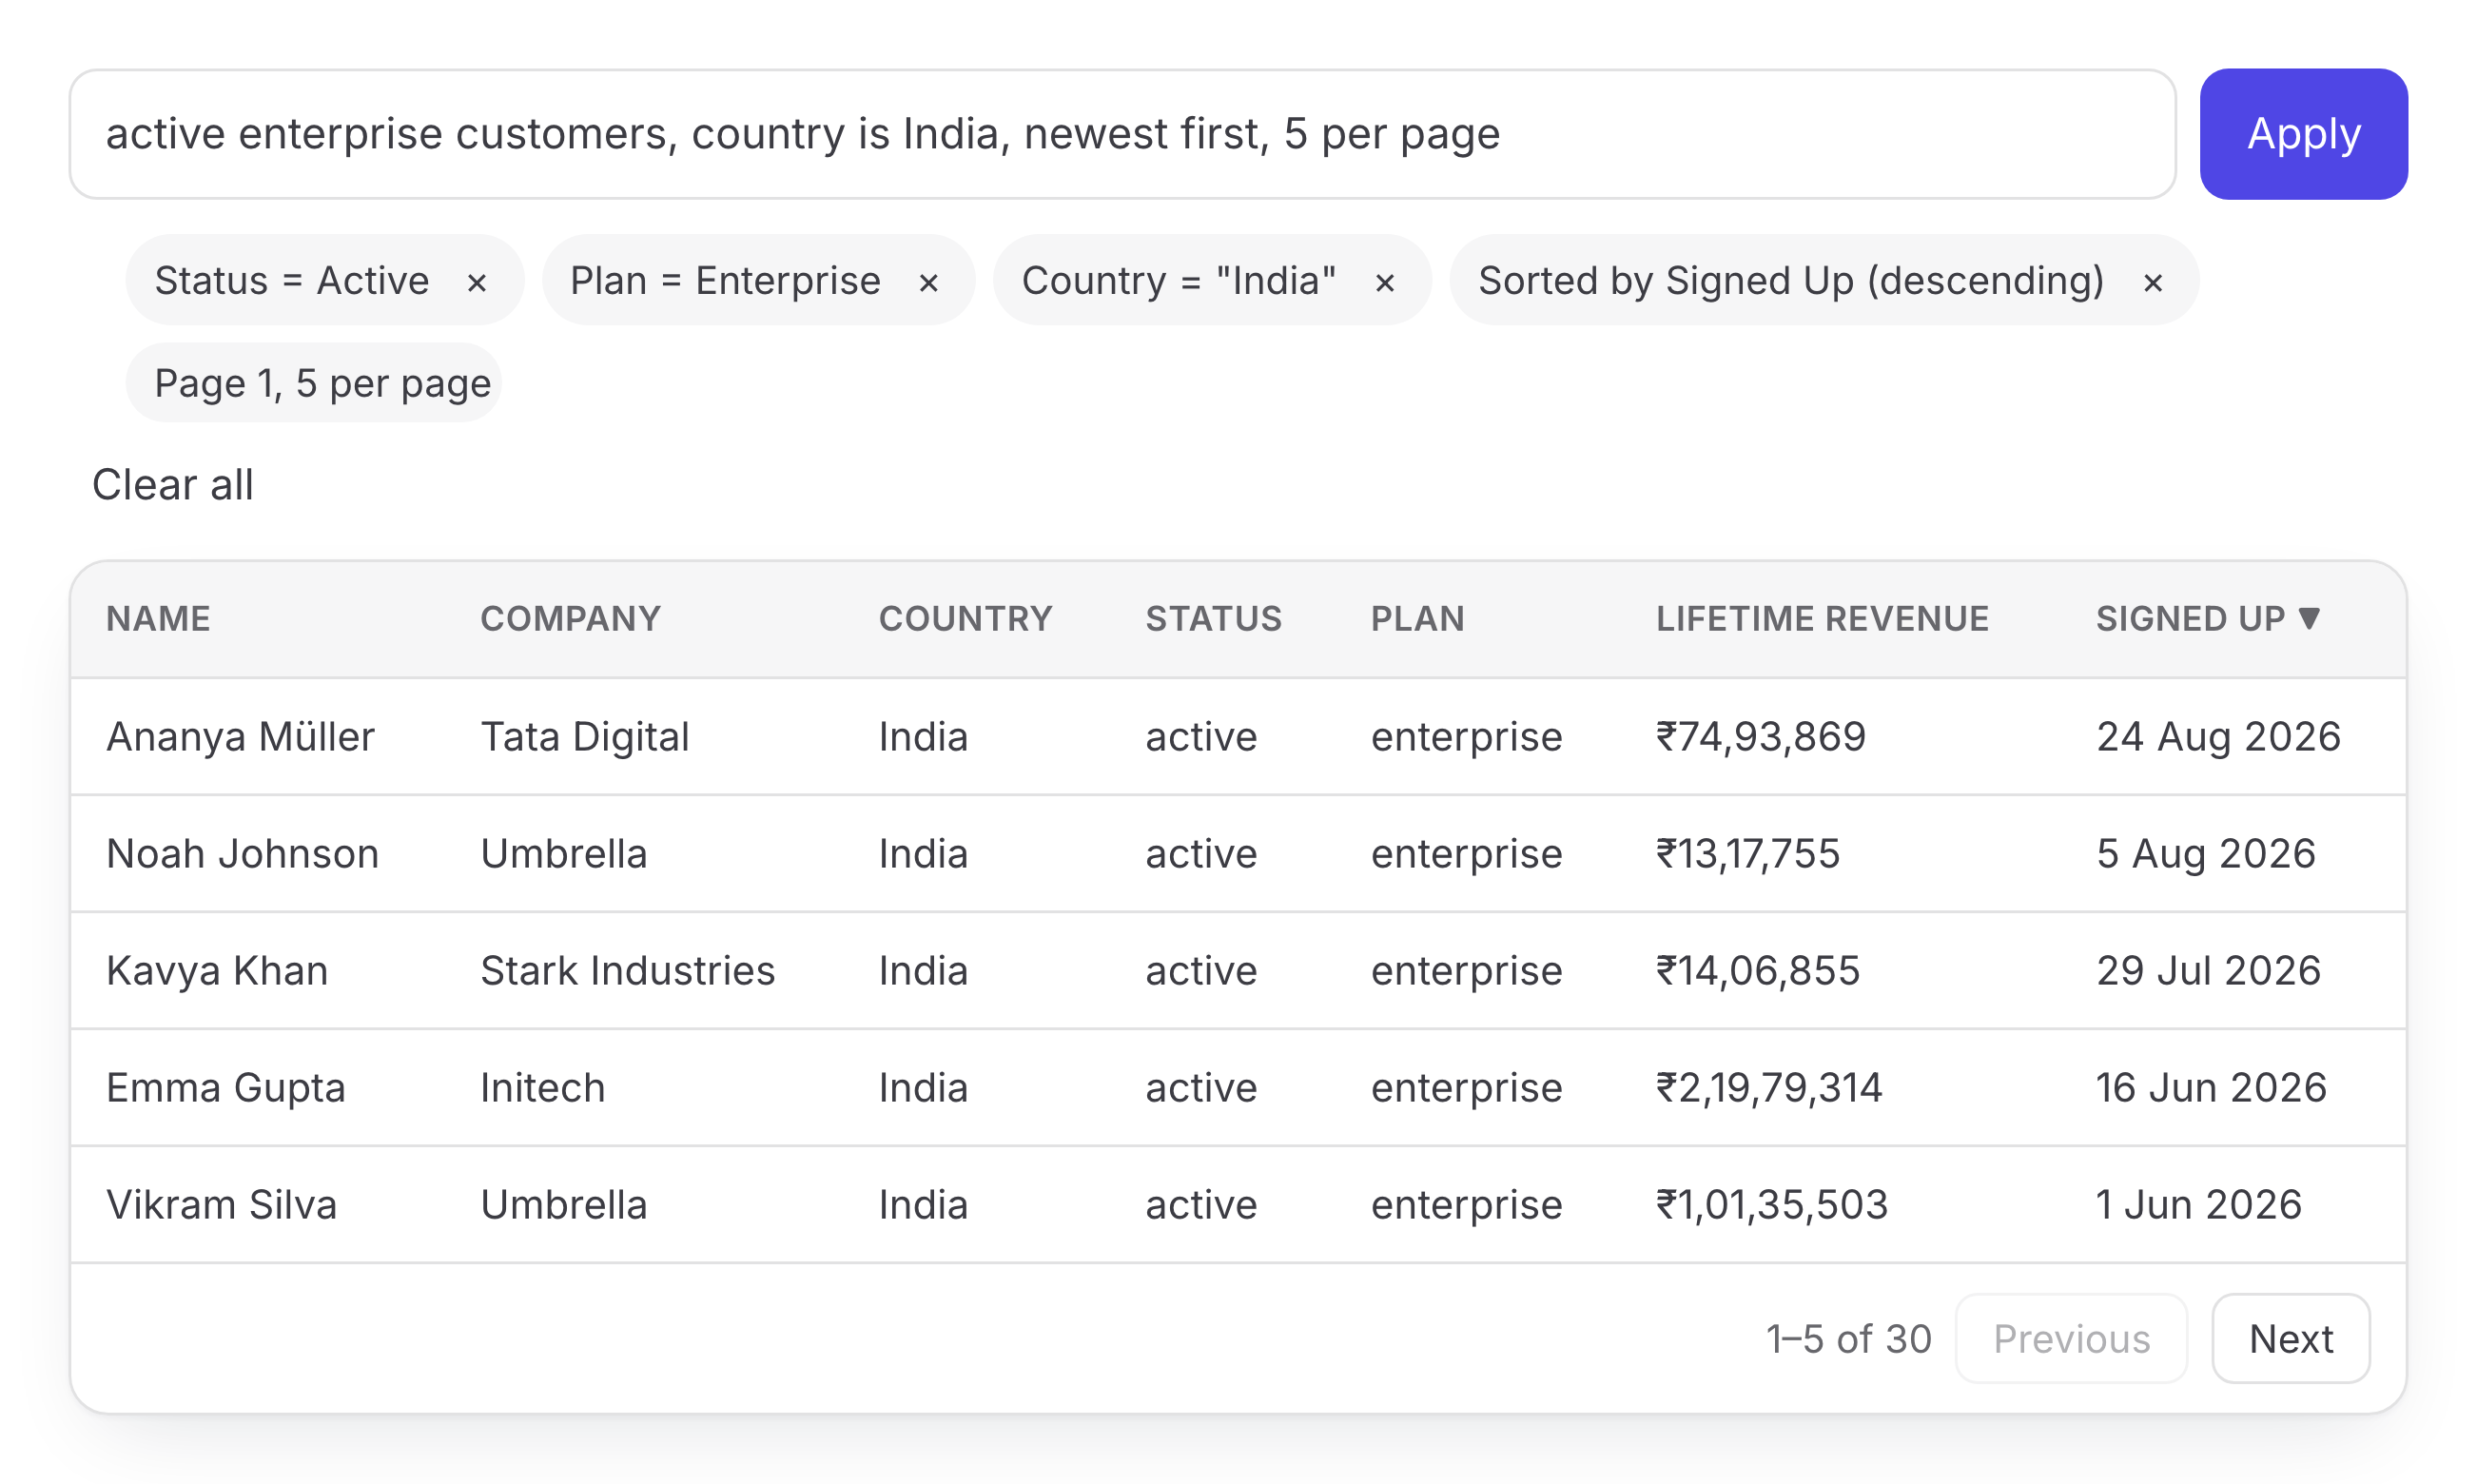2477x1484 pixels.
Task: Click the 1 Jun 2026 signup date
Action: [x=2199, y=1205]
